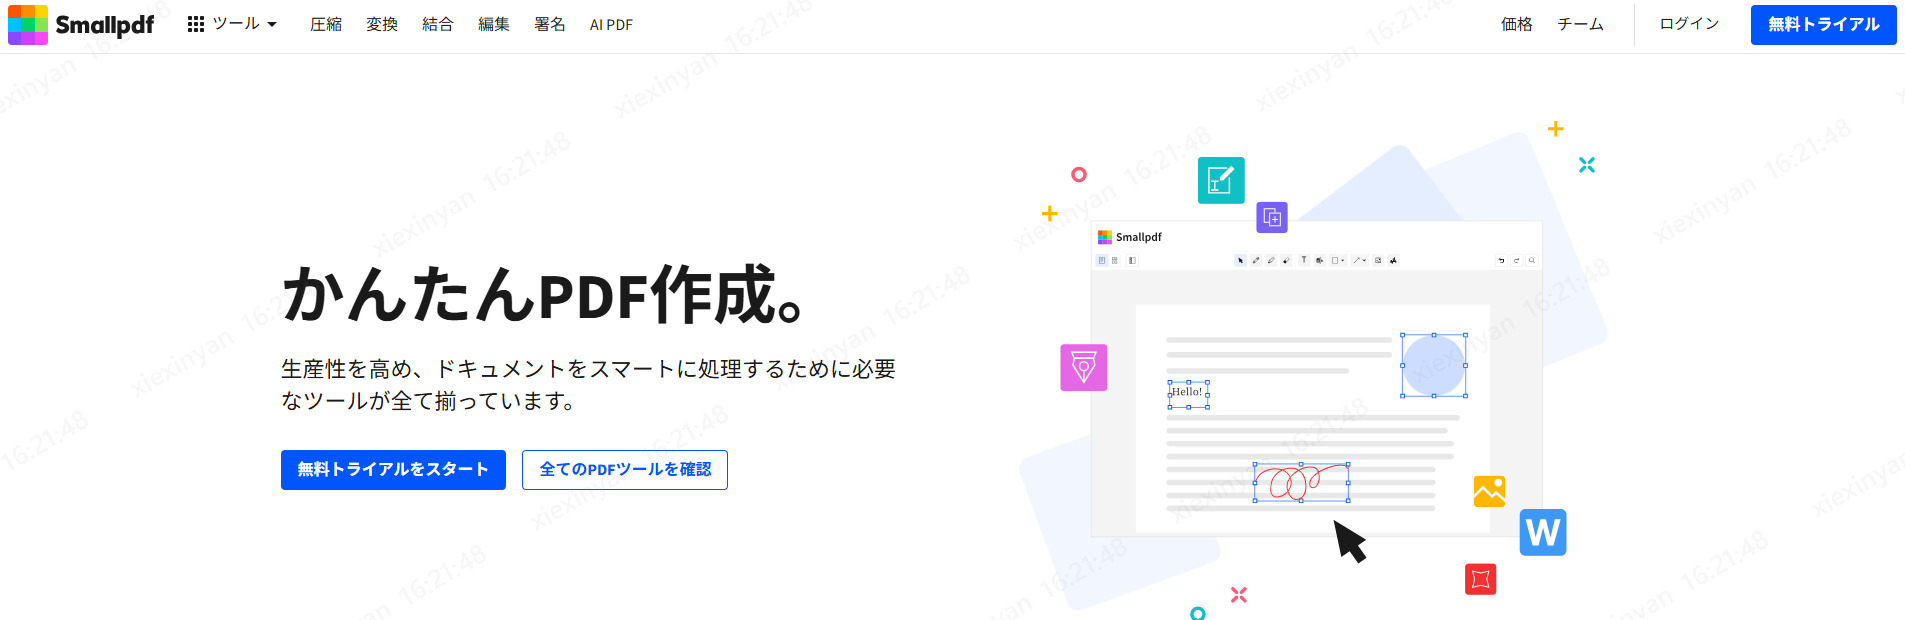Click the teal edit-document icon in illustration
Image resolution: width=1905 pixels, height=620 pixels.
coord(1221,180)
